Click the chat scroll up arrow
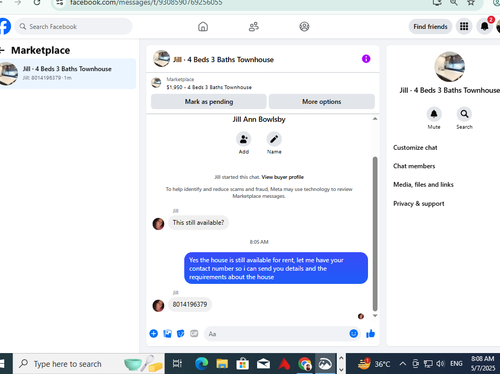The image size is (500, 374). (x=375, y=119)
